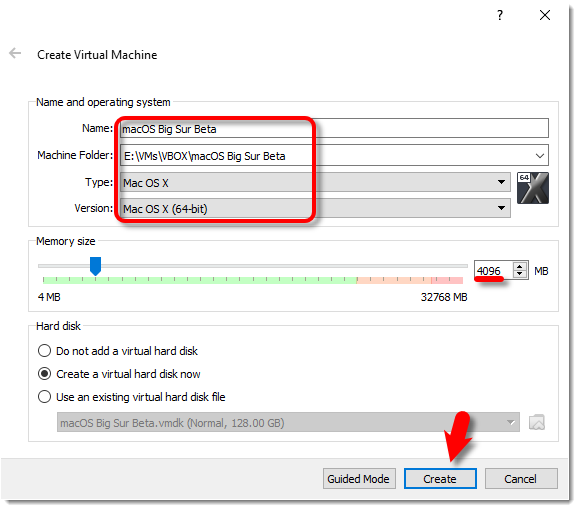Click the back arrow icon
The height and width of the screenshot is (510, 579).
coord(15,53)
